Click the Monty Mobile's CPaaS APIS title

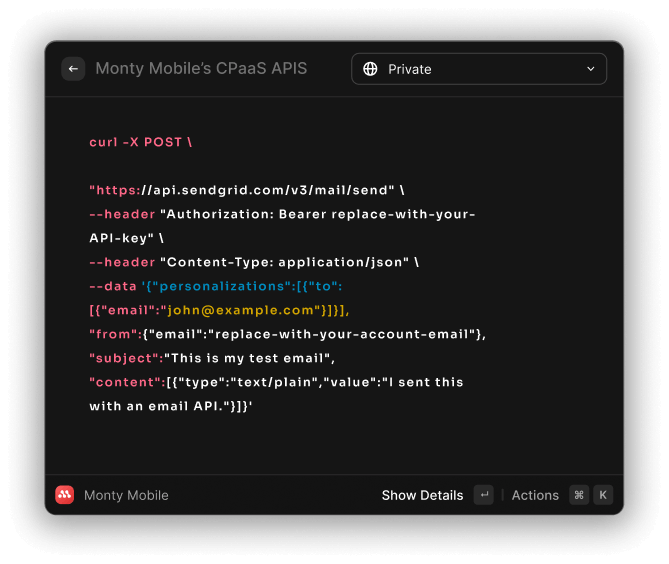click(x=201, y=69)
